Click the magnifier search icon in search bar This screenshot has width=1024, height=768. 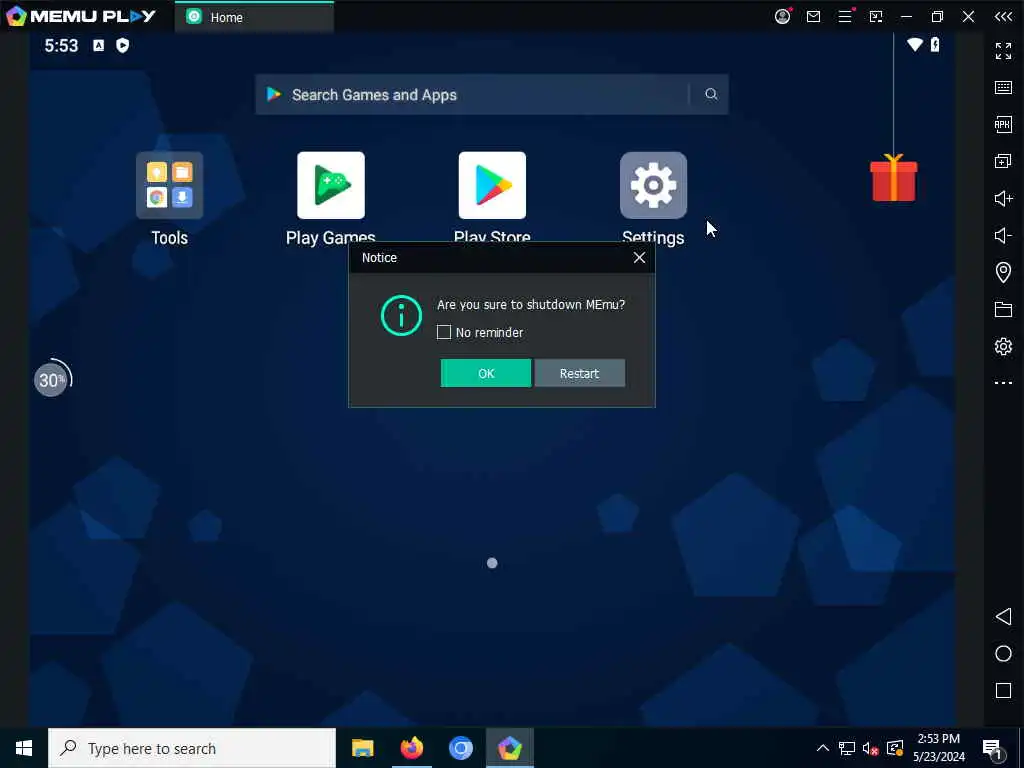(x=711, y=95)
